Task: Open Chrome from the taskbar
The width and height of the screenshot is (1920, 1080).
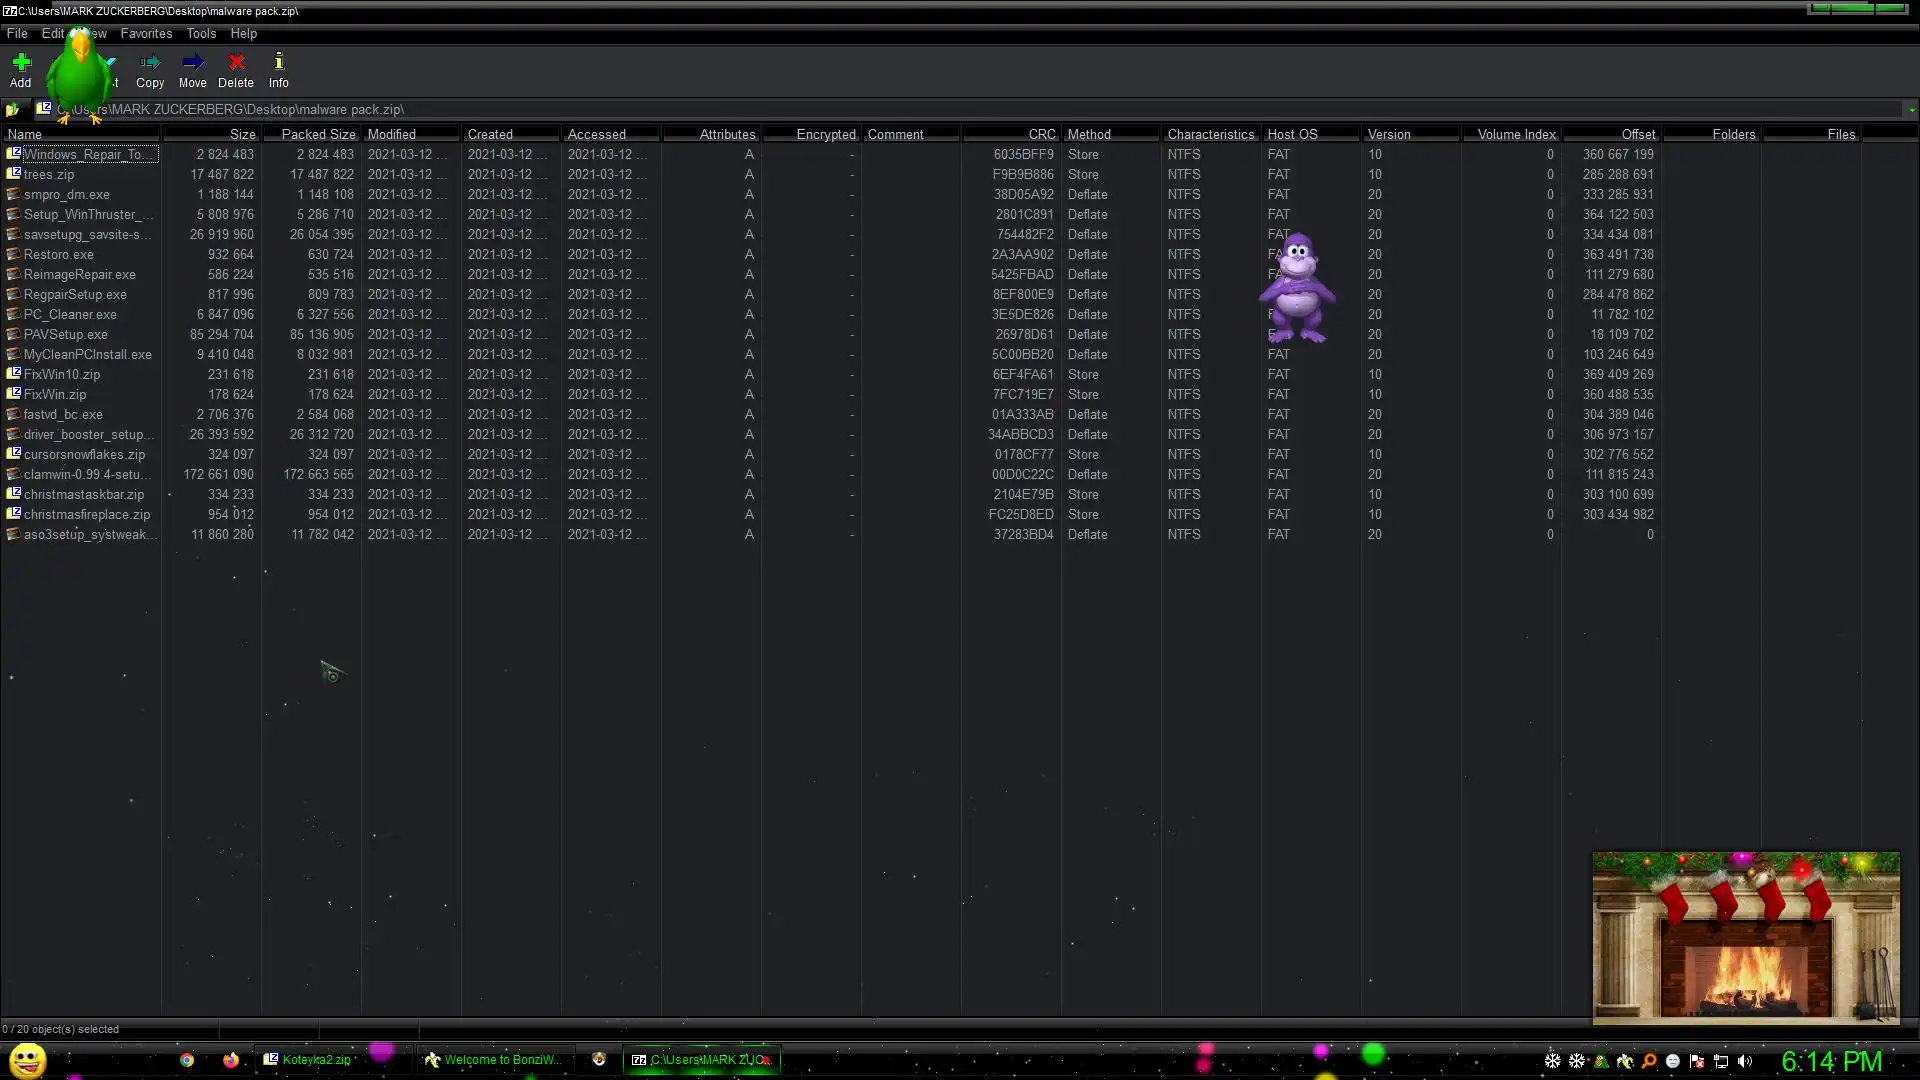Action: pyautogui.click(x=187, y=1060)
